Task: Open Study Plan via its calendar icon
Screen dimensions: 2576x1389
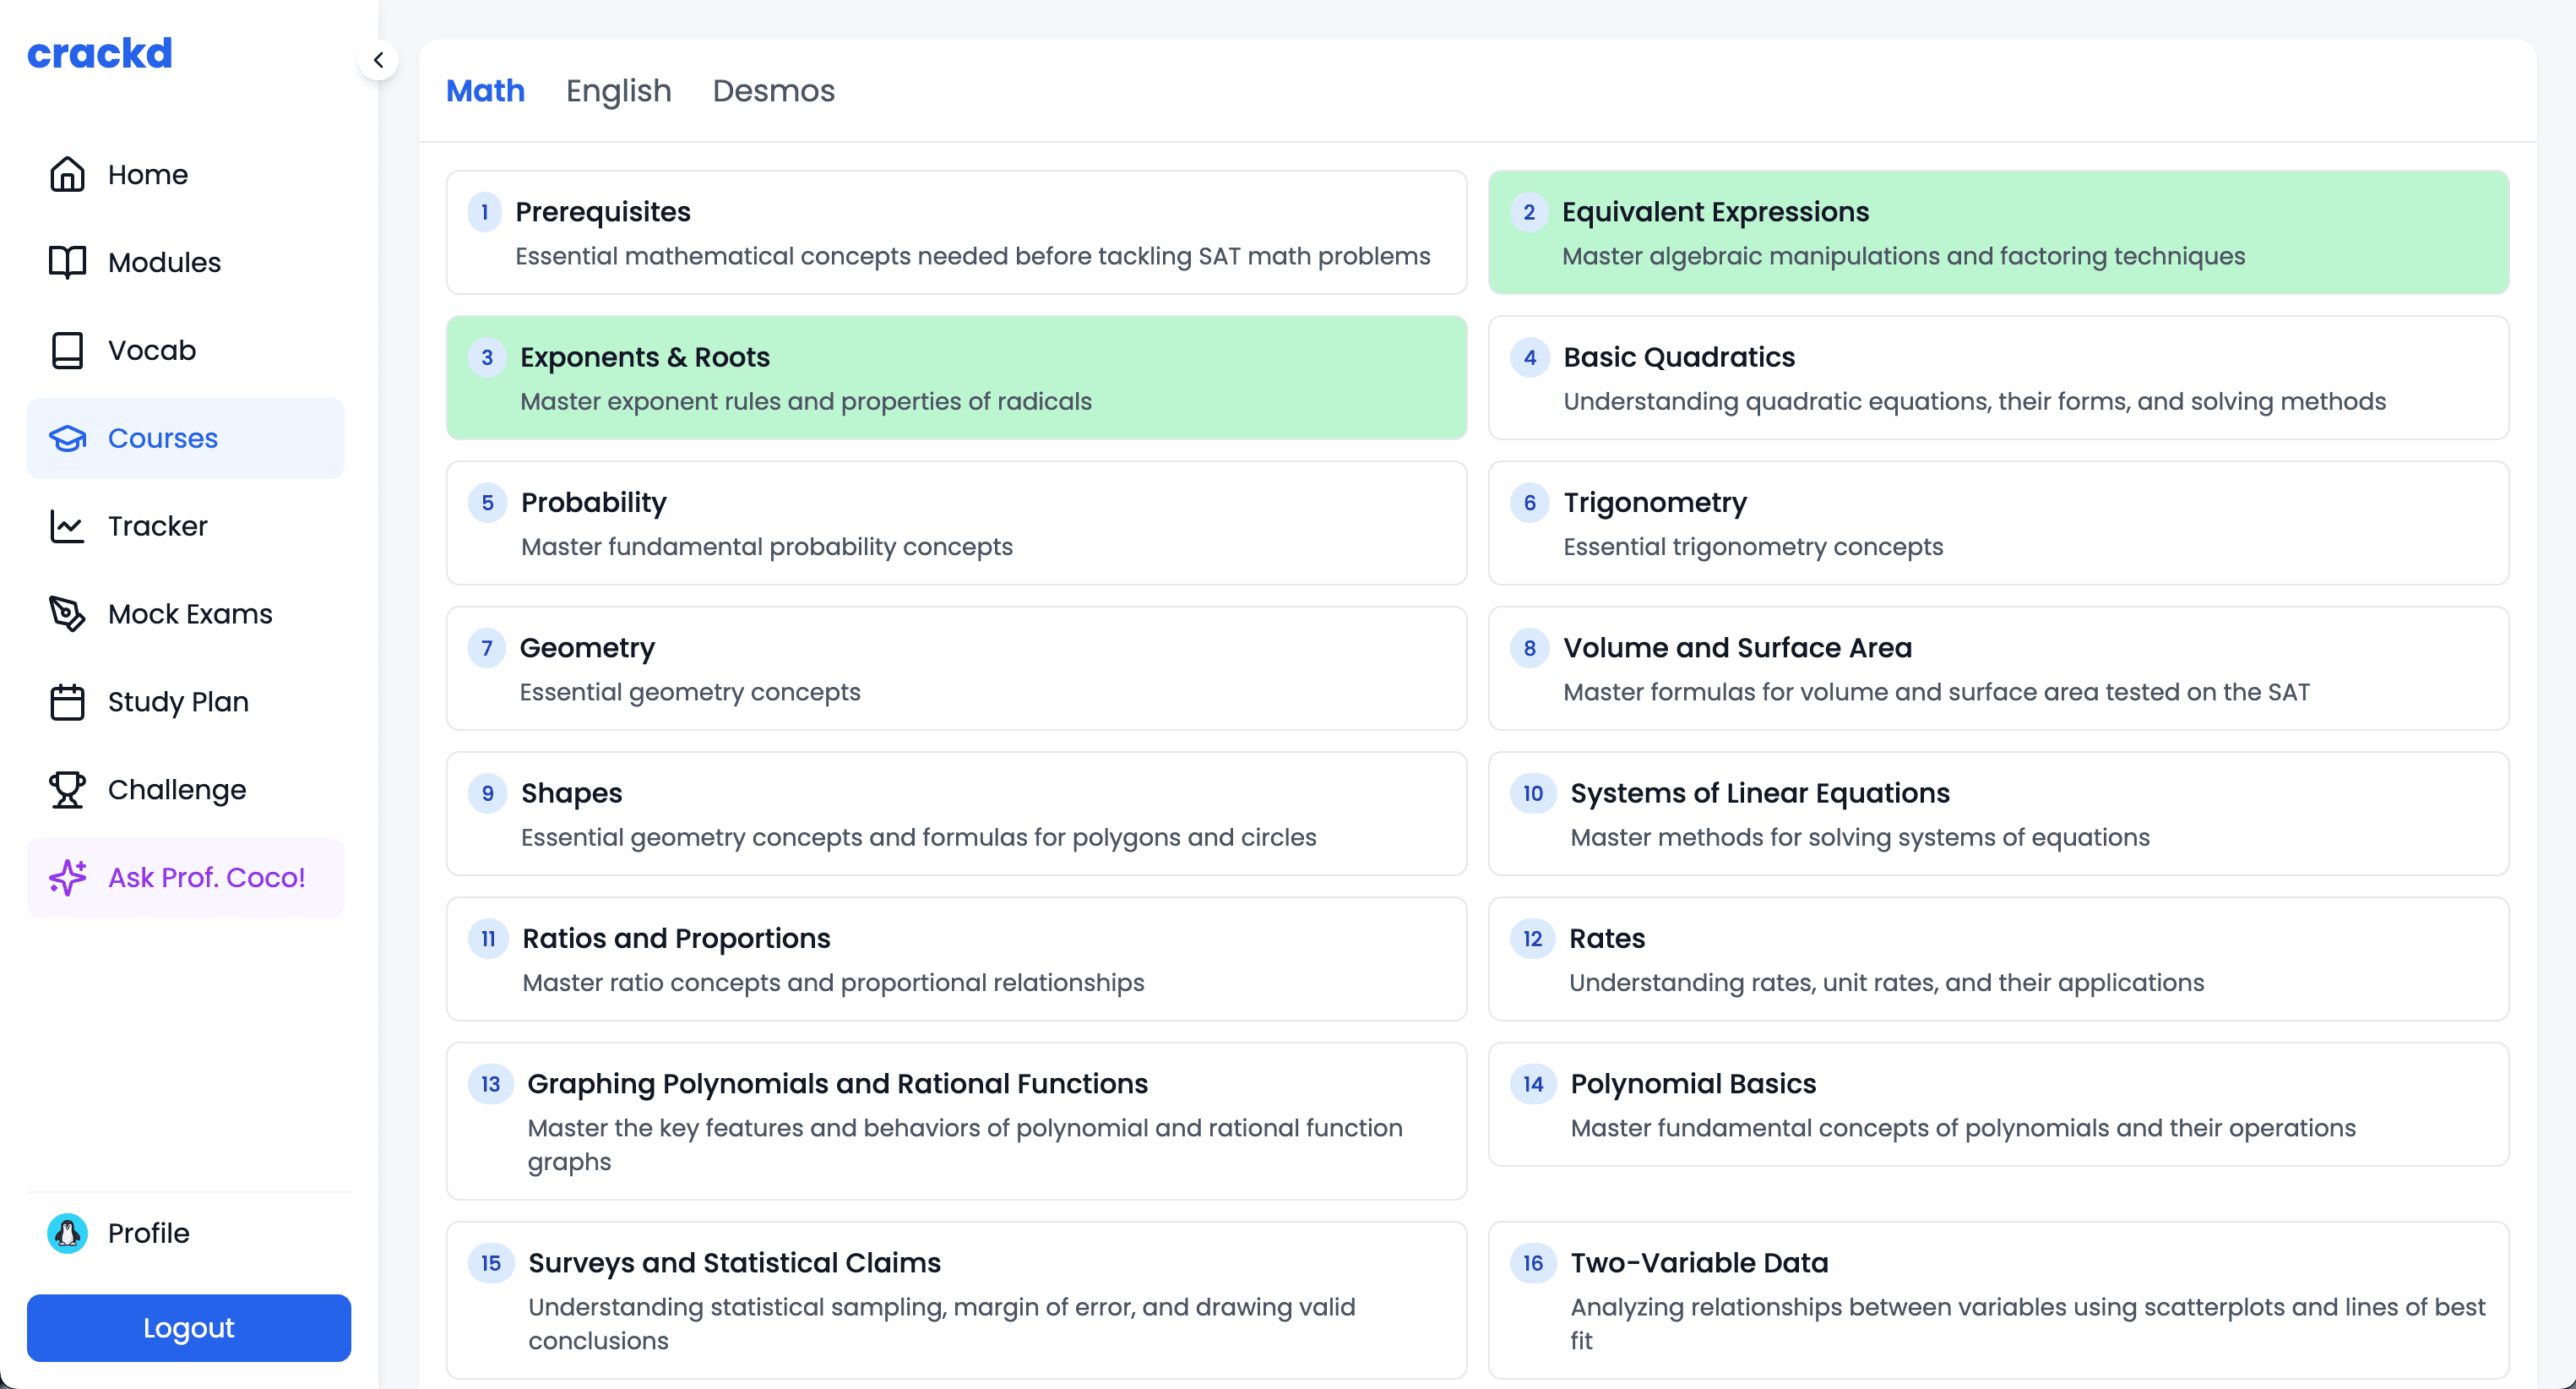Action: (x=66, y=702)
